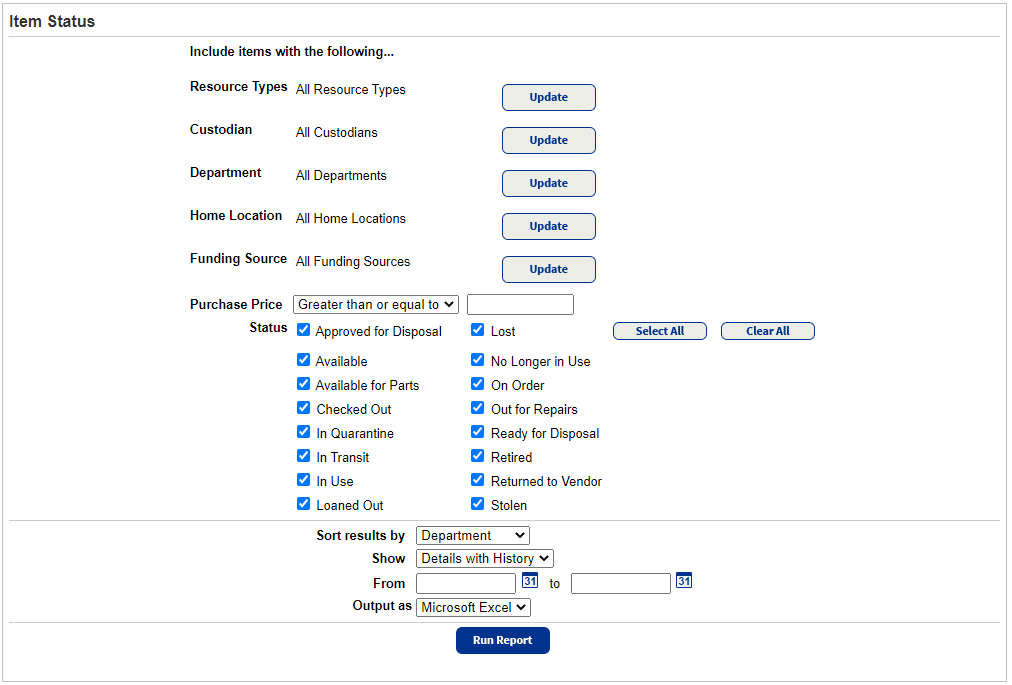Click the Select All statuses button
Viewport: 1012px width, 685px height.
pyautogui.click(x=659, y=331)
